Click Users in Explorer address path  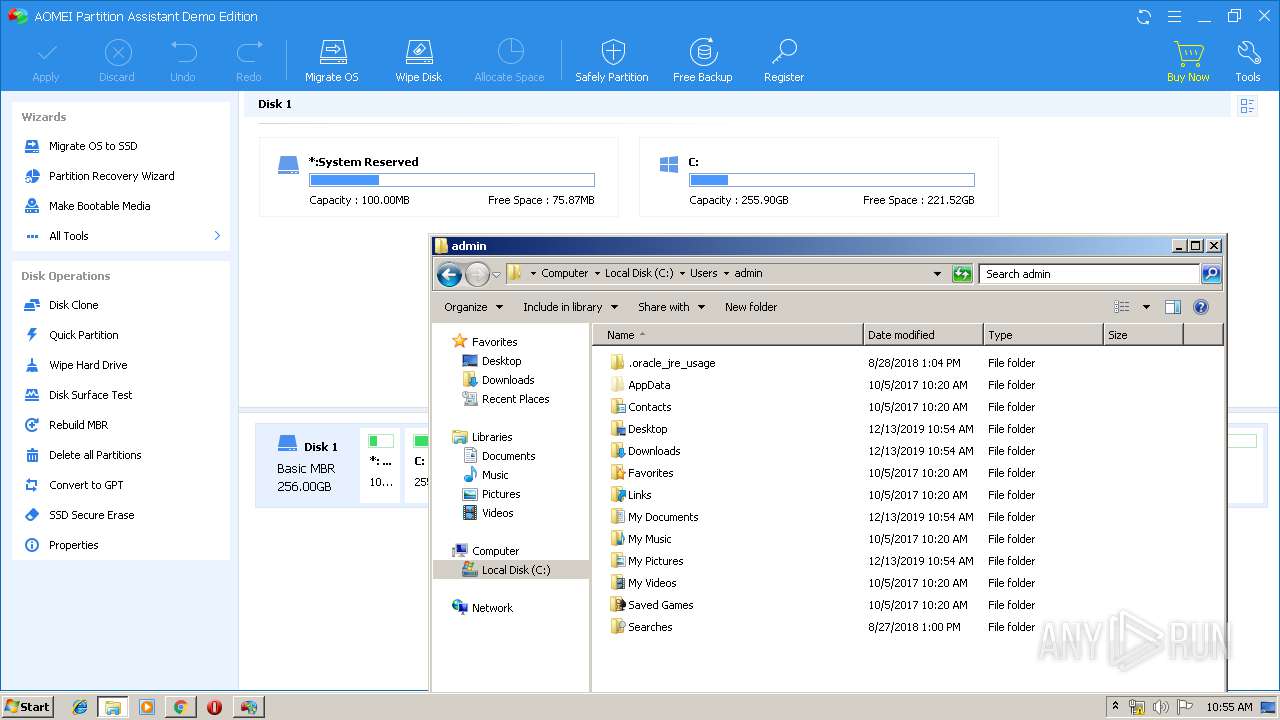click(704, 273)
